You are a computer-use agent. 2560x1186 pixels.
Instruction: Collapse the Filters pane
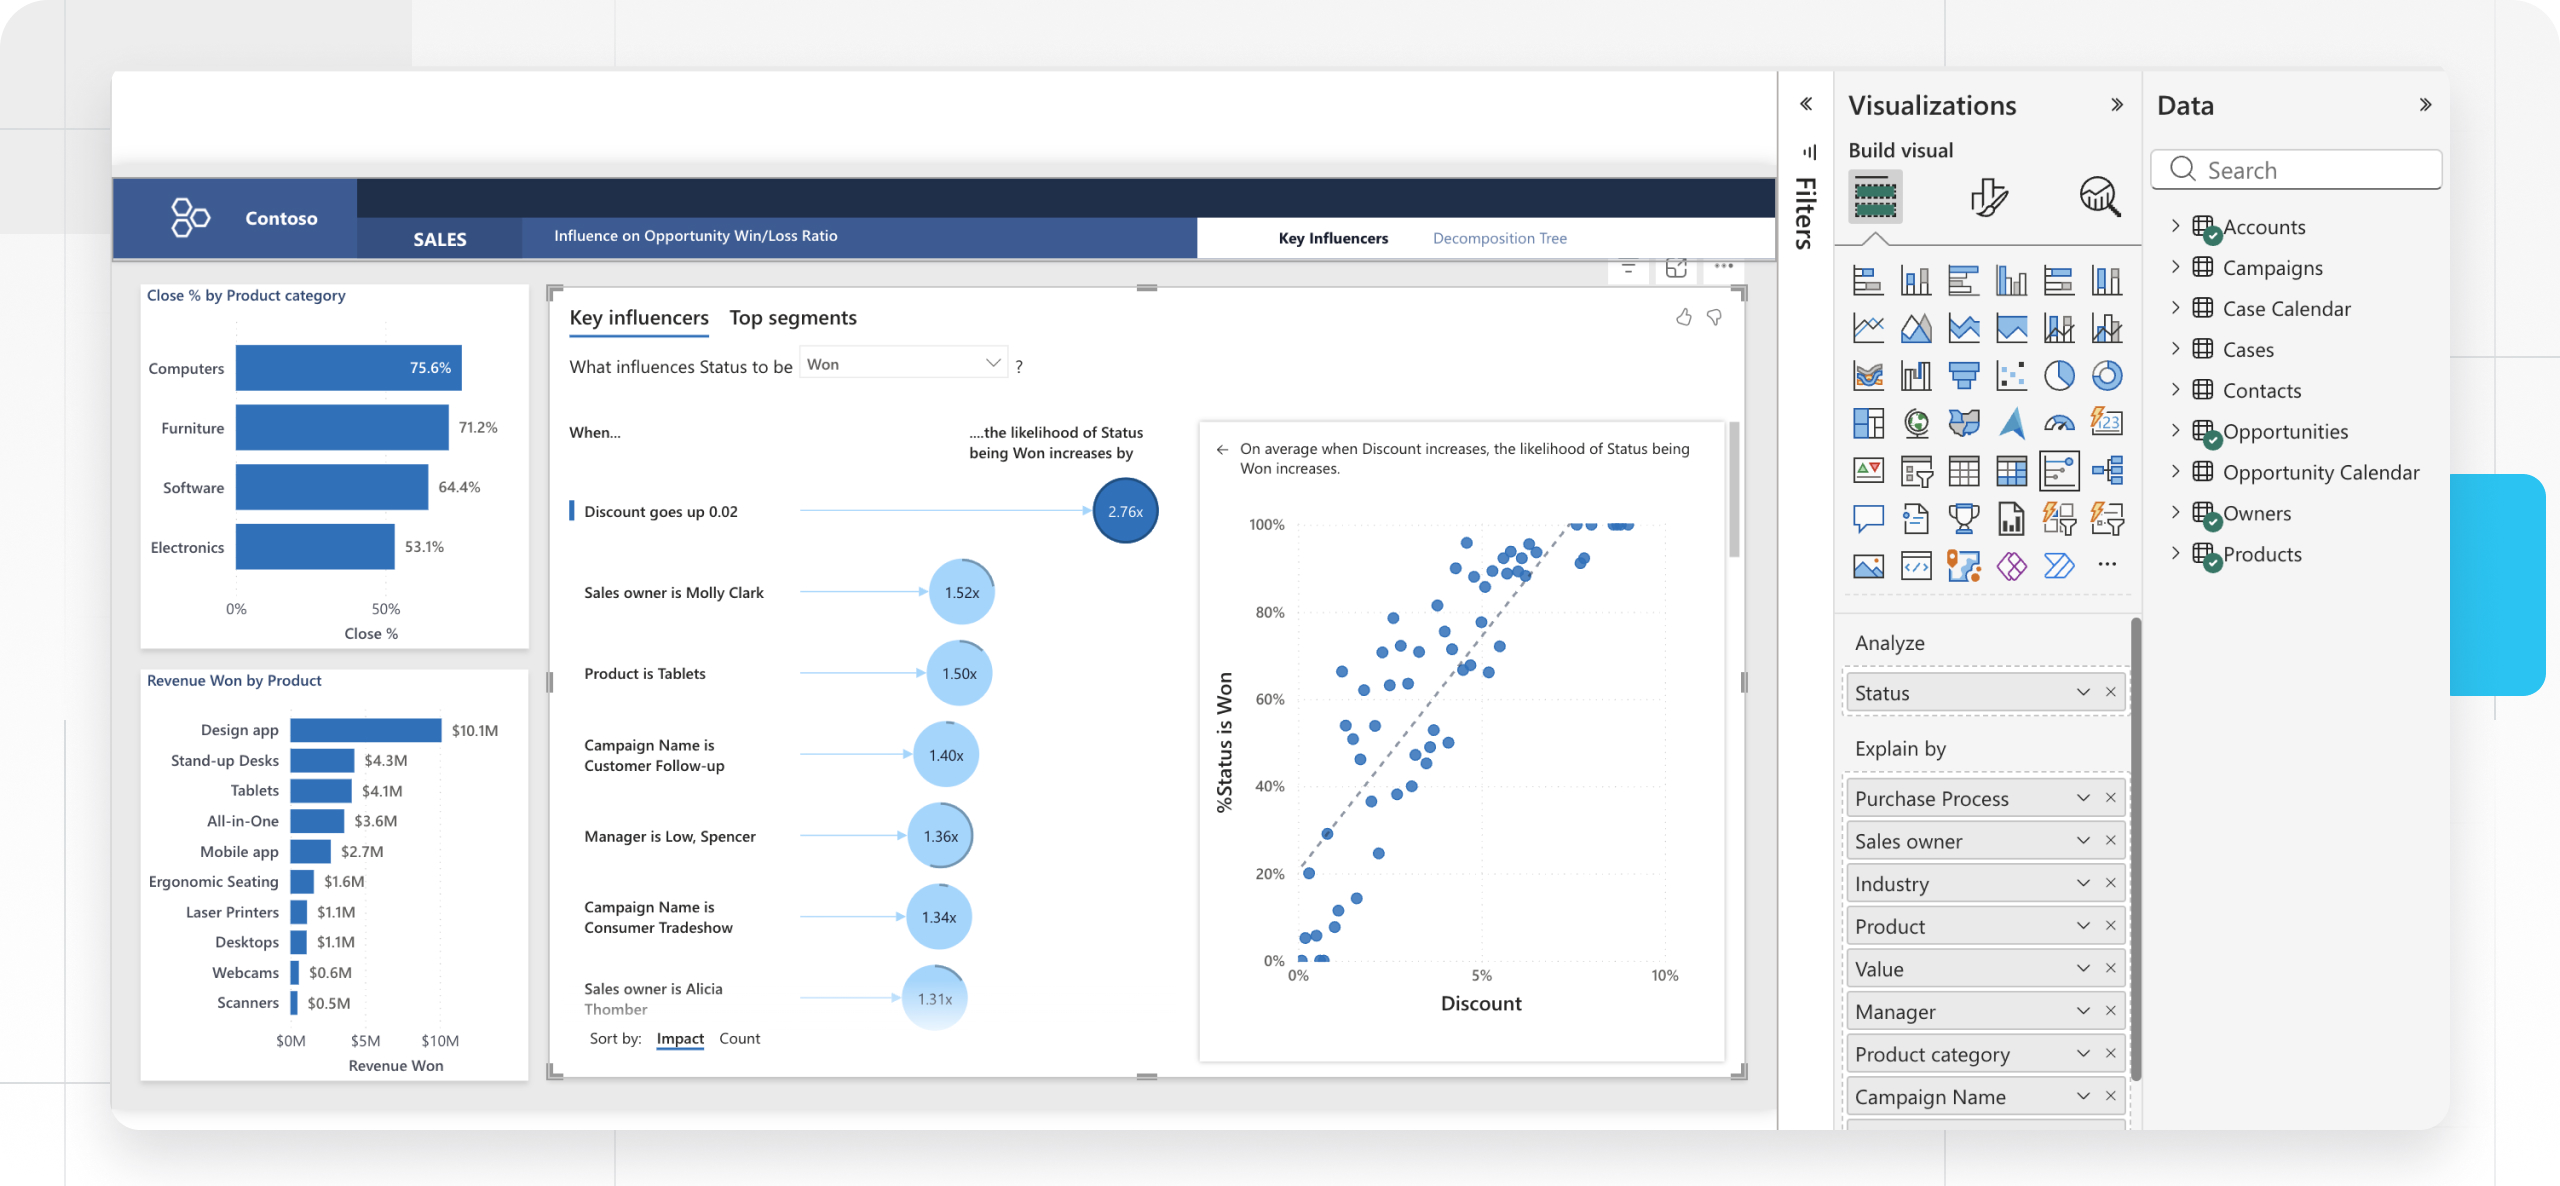pyautogui.click(x=1806, y=103)
